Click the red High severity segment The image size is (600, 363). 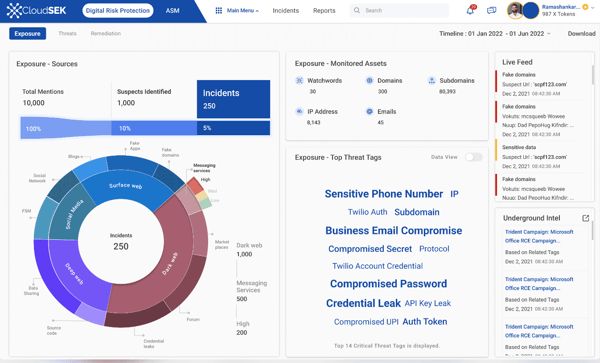point(195,185)
